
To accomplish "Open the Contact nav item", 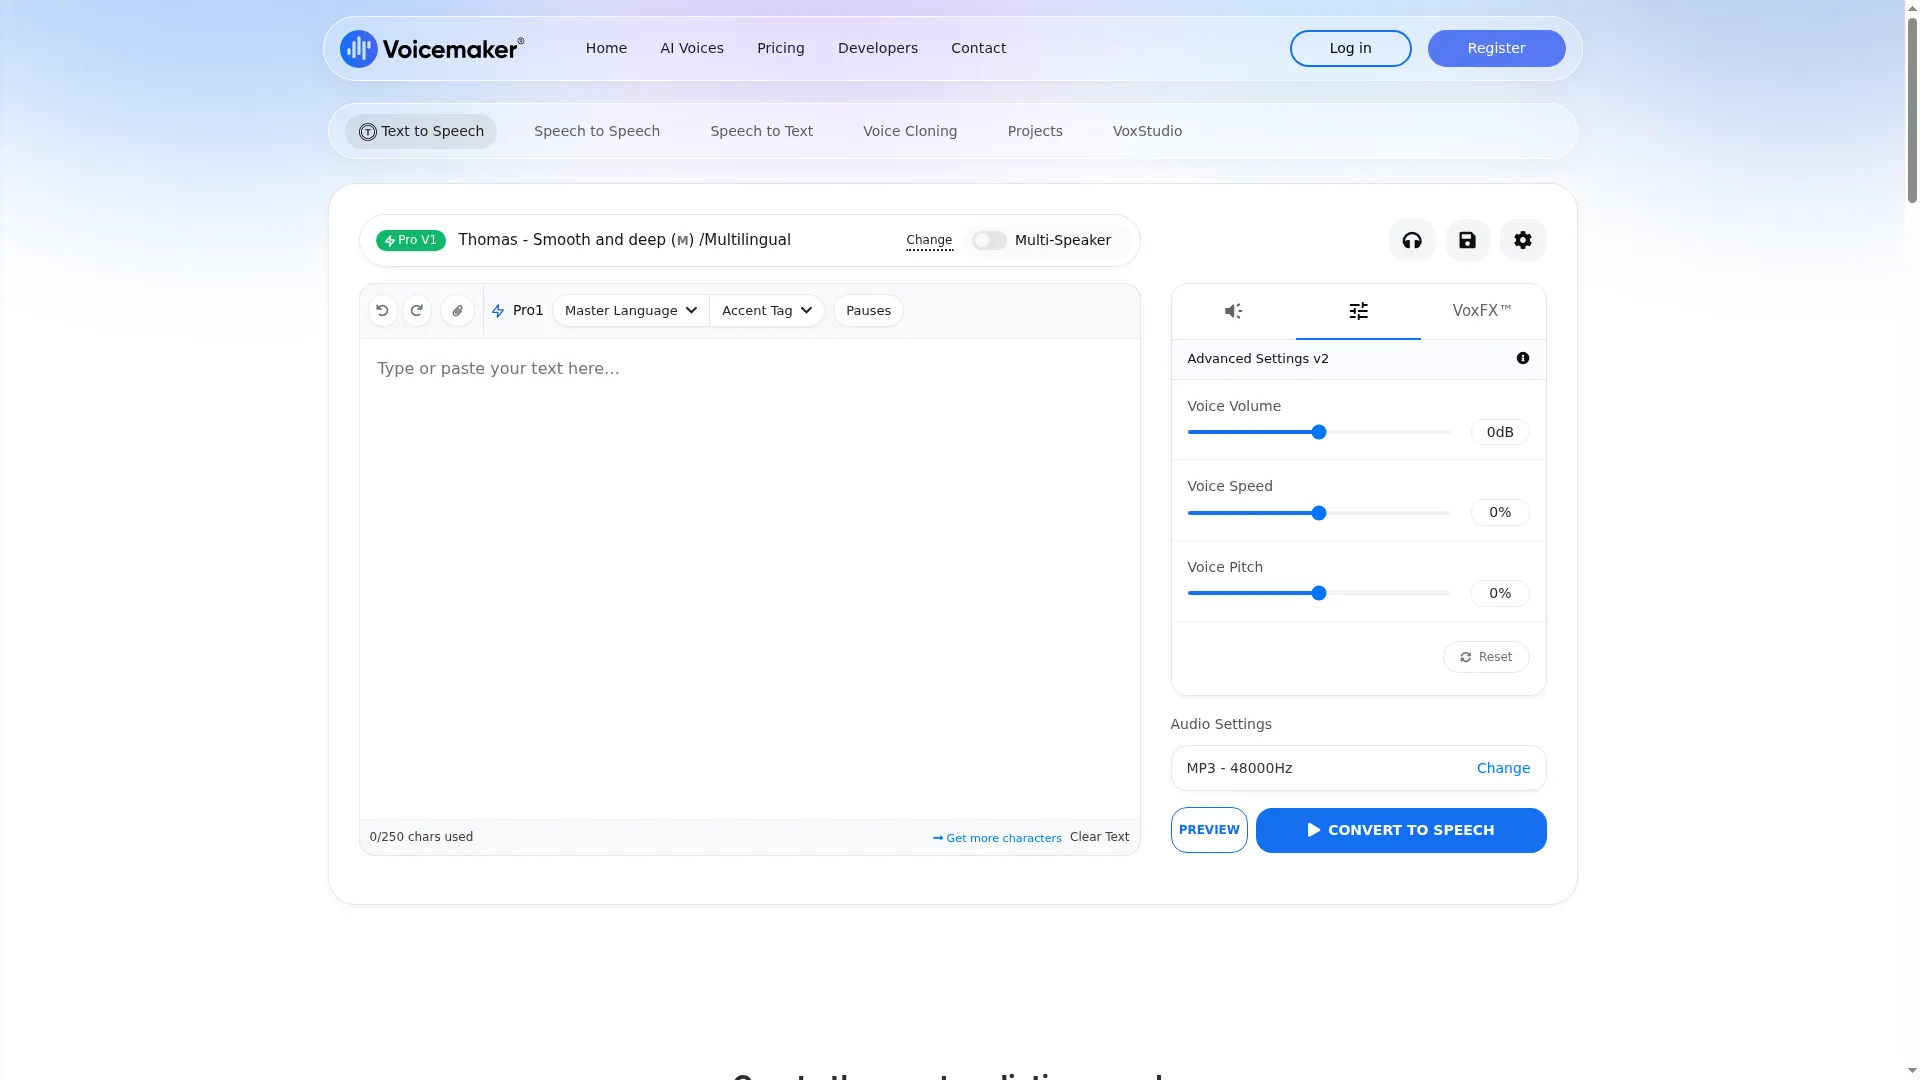I will click(x=978, y=48).
